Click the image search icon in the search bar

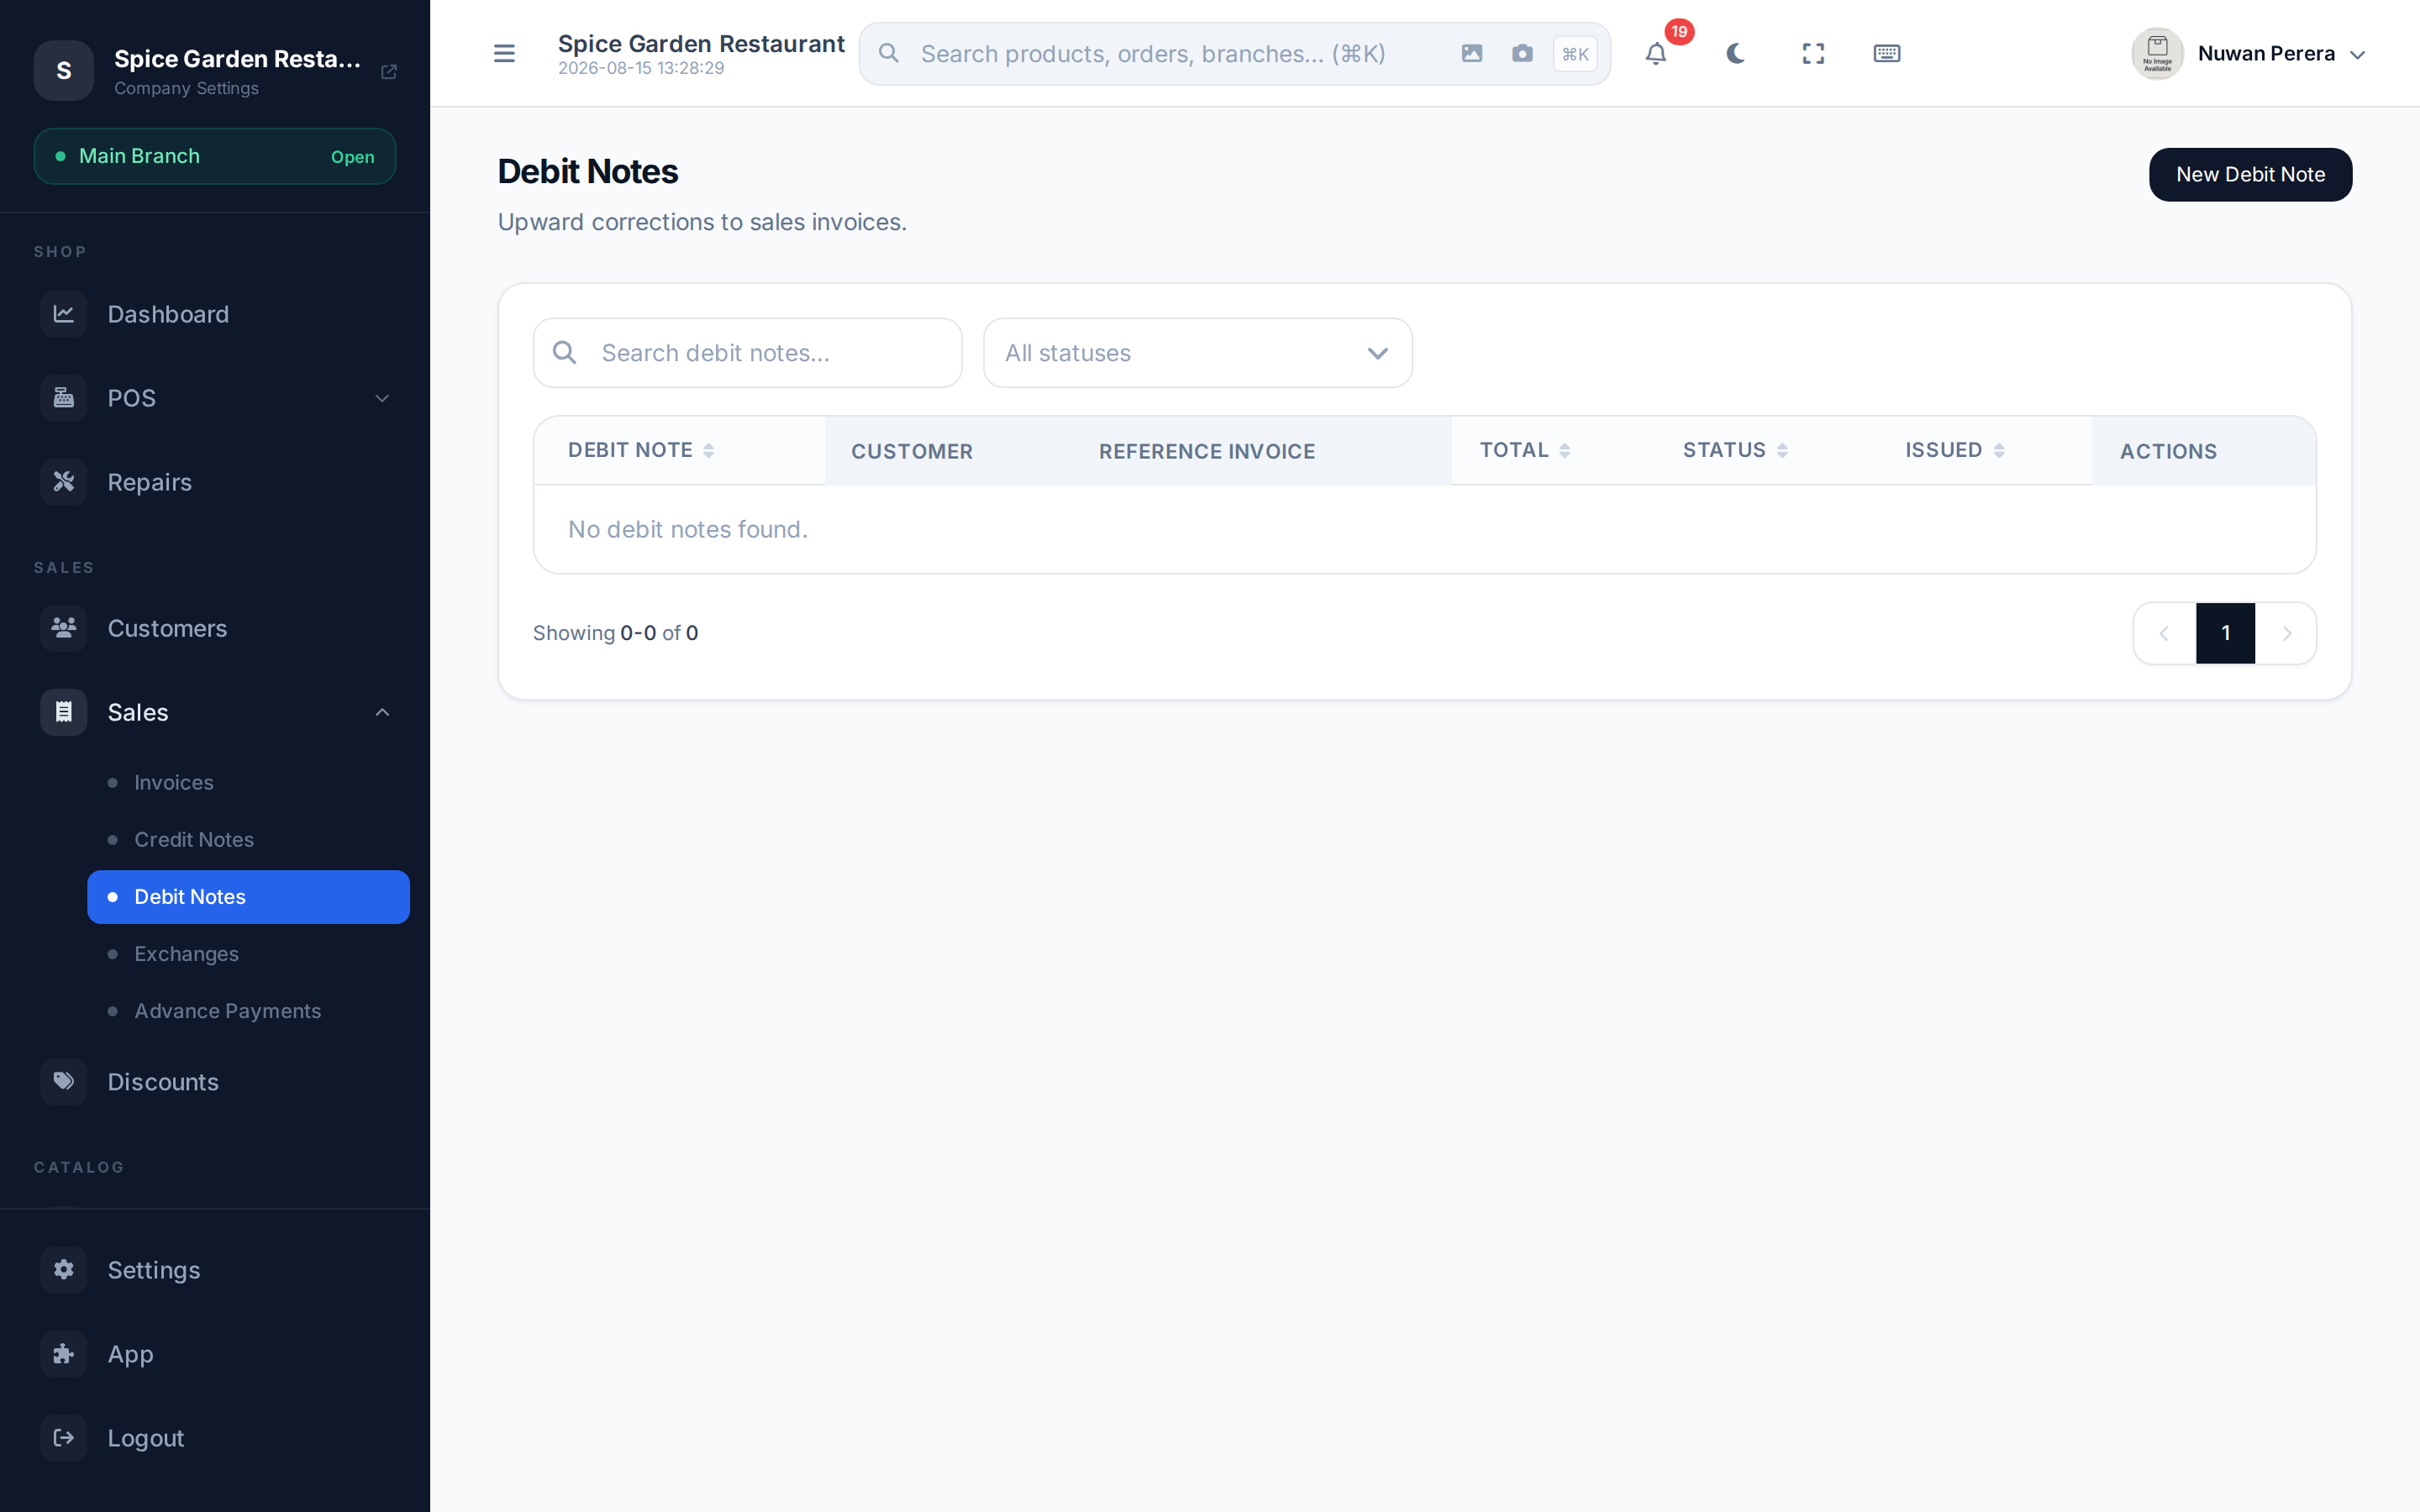[x=1472, y=54]
